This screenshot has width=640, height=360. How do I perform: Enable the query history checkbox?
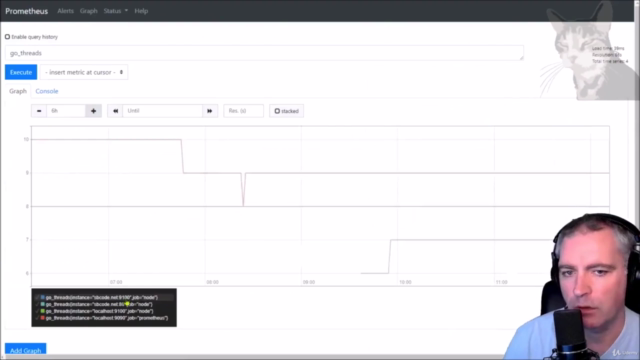7,37
